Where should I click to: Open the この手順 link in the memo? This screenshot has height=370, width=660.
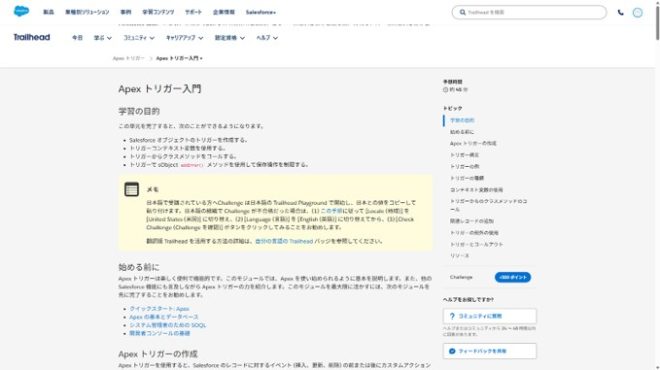tap(332, 211)
